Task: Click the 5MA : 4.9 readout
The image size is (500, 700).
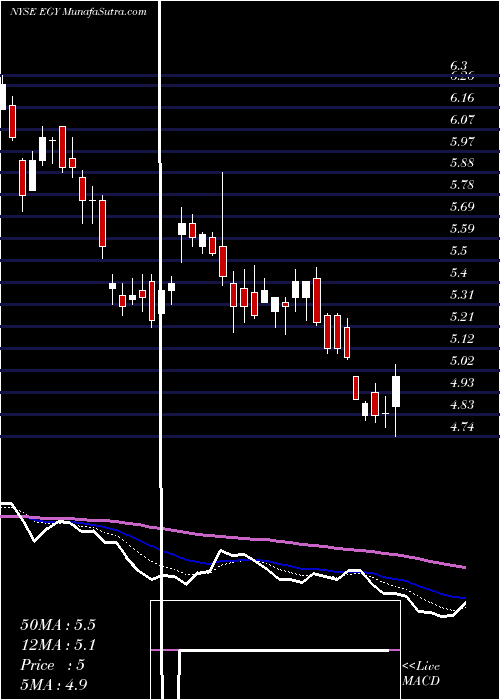Action: pos(54,685)
